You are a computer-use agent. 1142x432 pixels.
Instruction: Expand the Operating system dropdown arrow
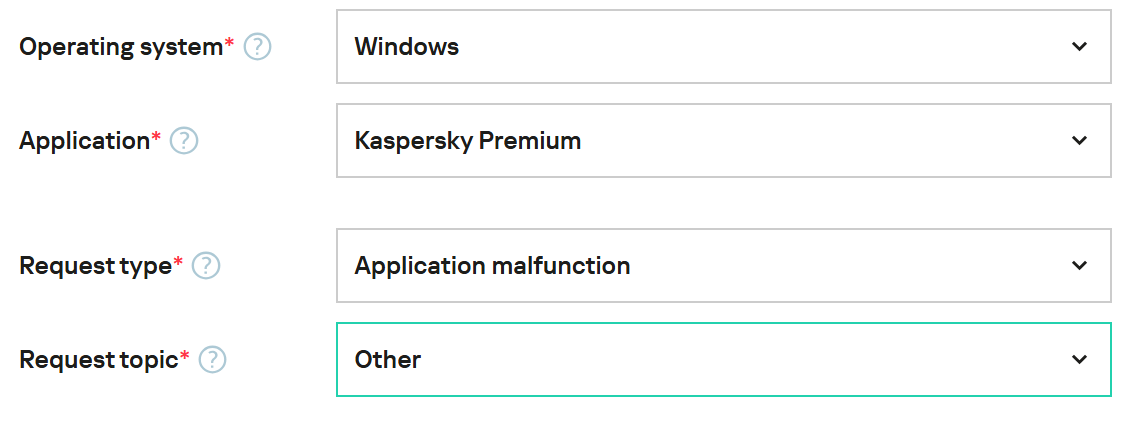[1079, 47]
